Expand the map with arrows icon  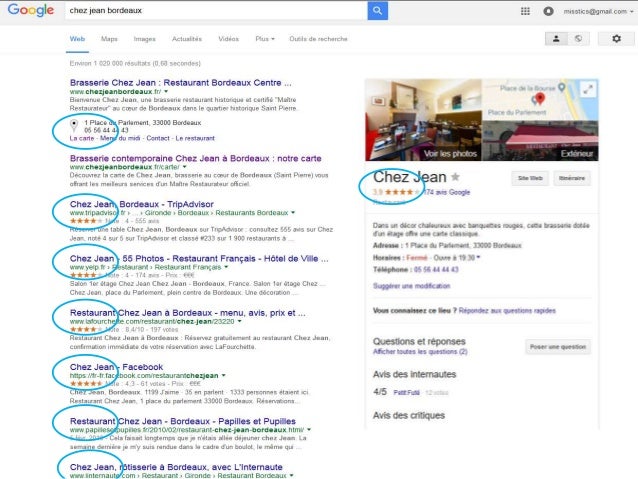pos(588,90)
